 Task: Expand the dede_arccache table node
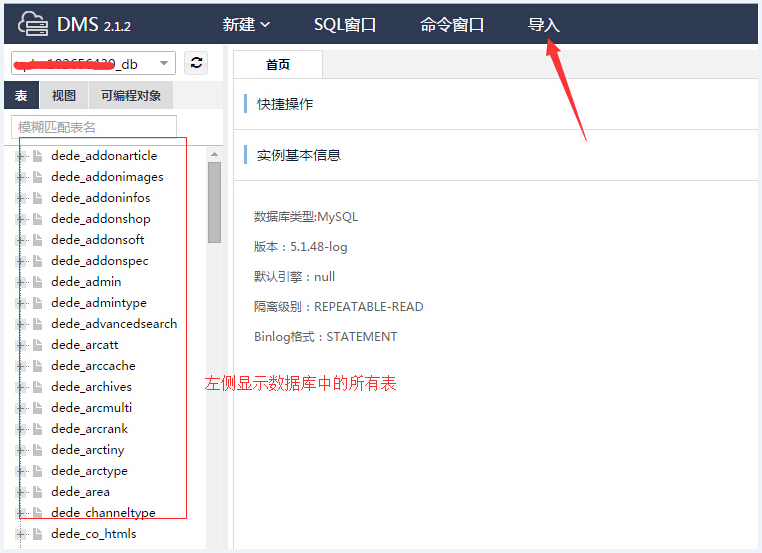click(x=21, y=366)
